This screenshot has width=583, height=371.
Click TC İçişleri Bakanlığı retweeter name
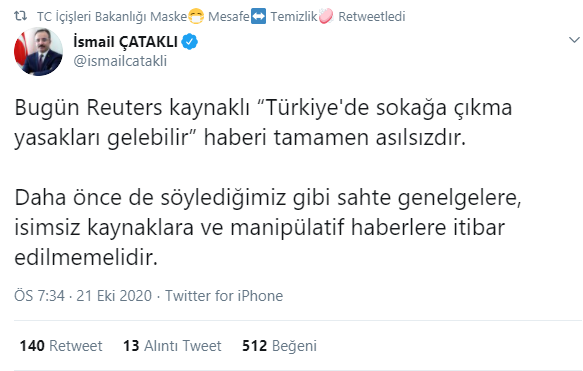(x=111, y=17)
